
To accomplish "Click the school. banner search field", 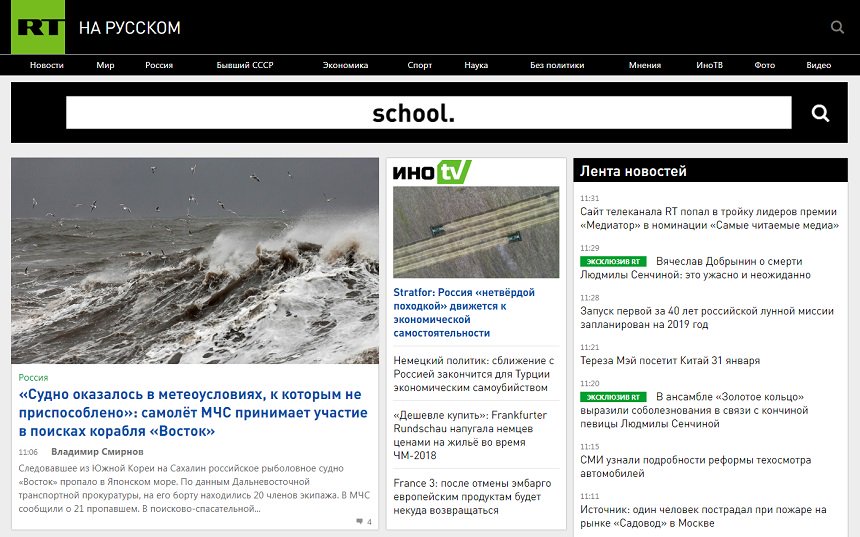I will (428, 113).
